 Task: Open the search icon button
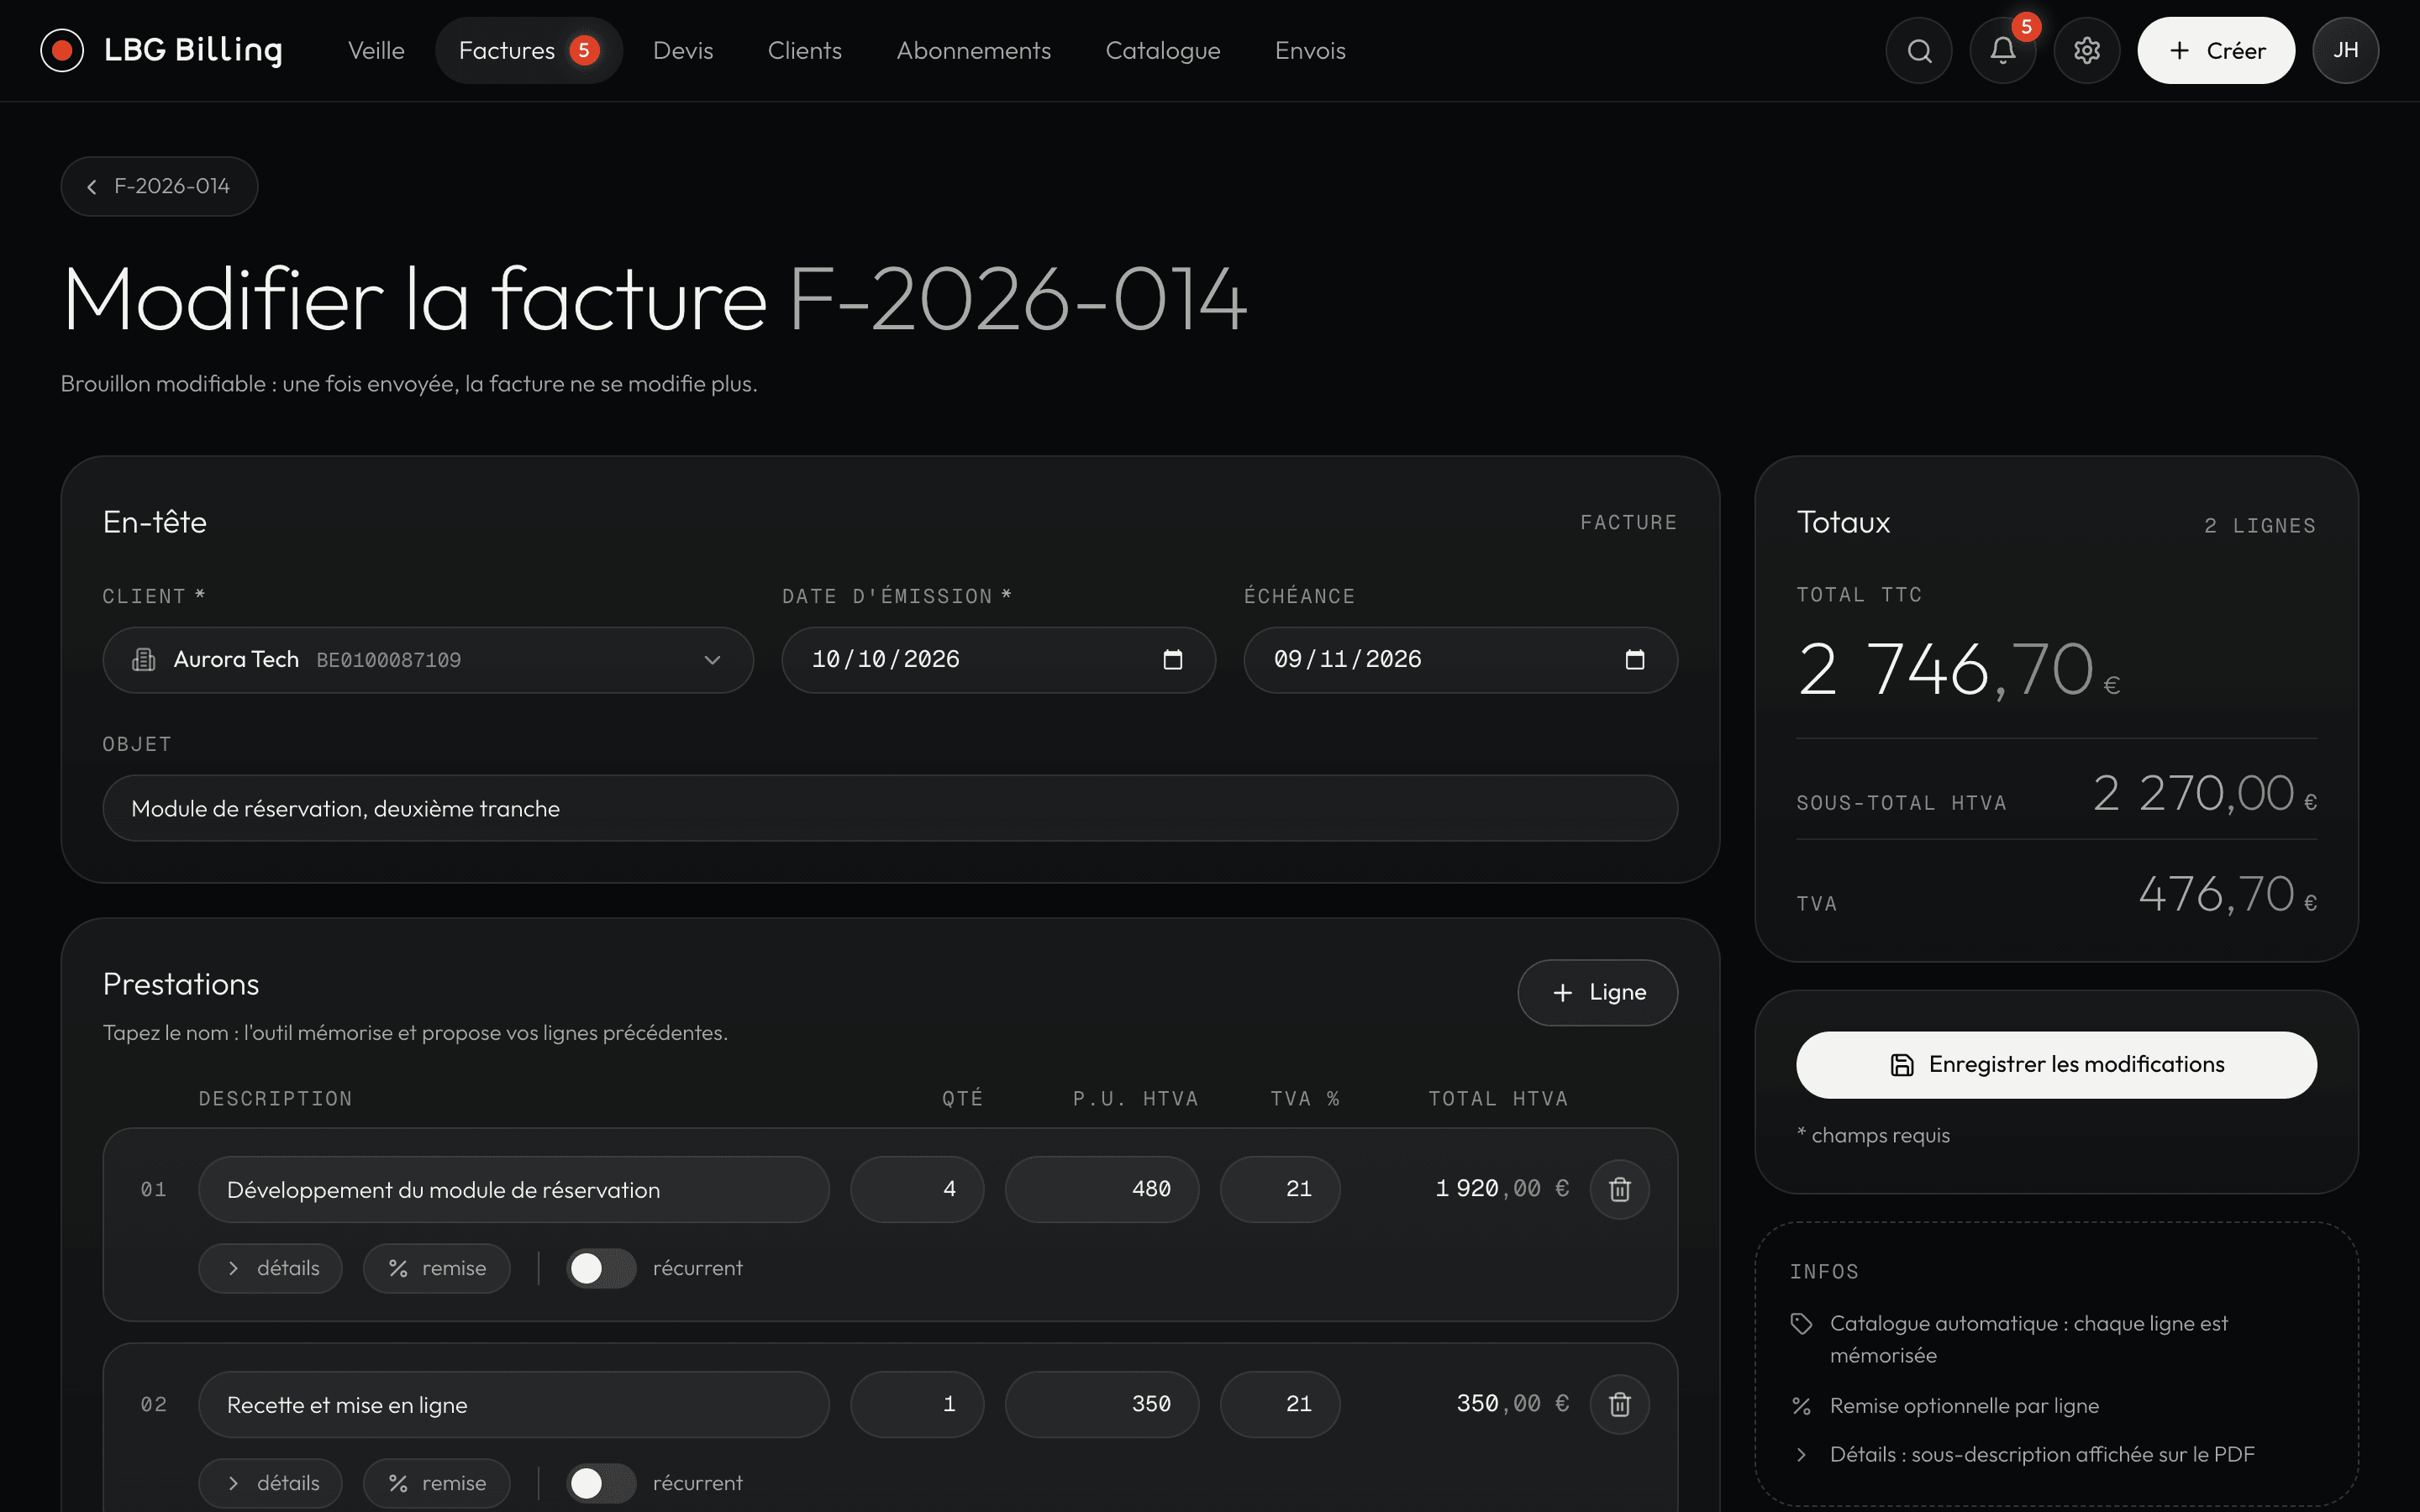click(x=1919, y=50)
